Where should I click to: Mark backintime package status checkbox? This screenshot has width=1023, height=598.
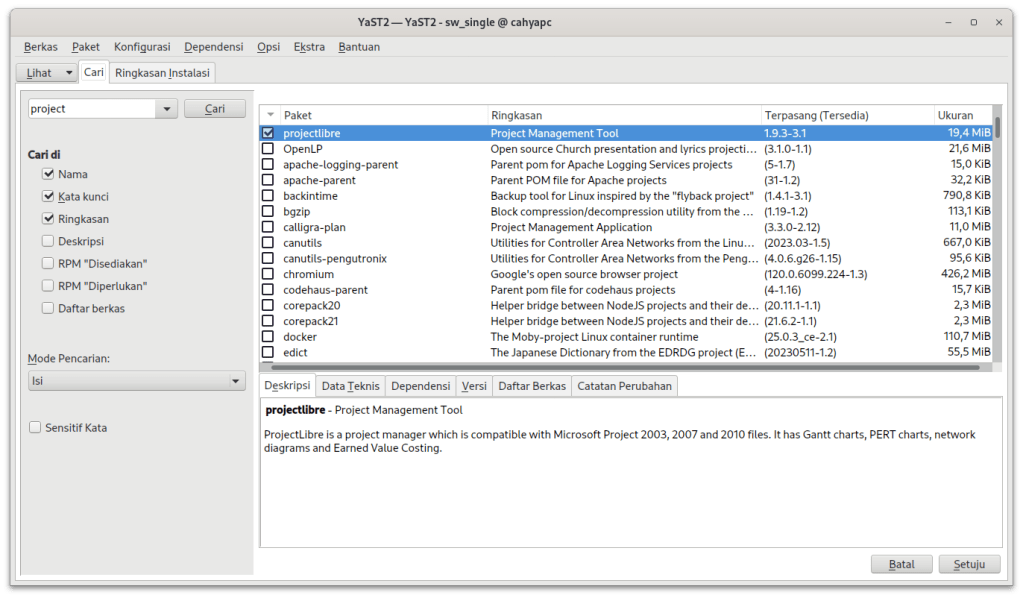click(268, 196)
